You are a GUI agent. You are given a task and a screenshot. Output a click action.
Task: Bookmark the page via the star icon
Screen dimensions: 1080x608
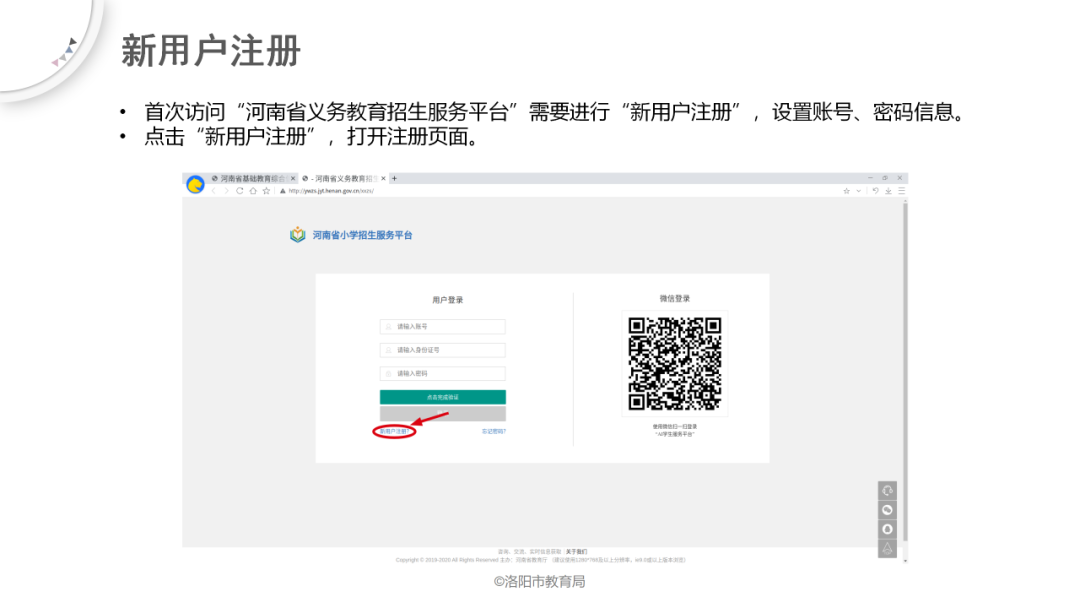point(265,190)
